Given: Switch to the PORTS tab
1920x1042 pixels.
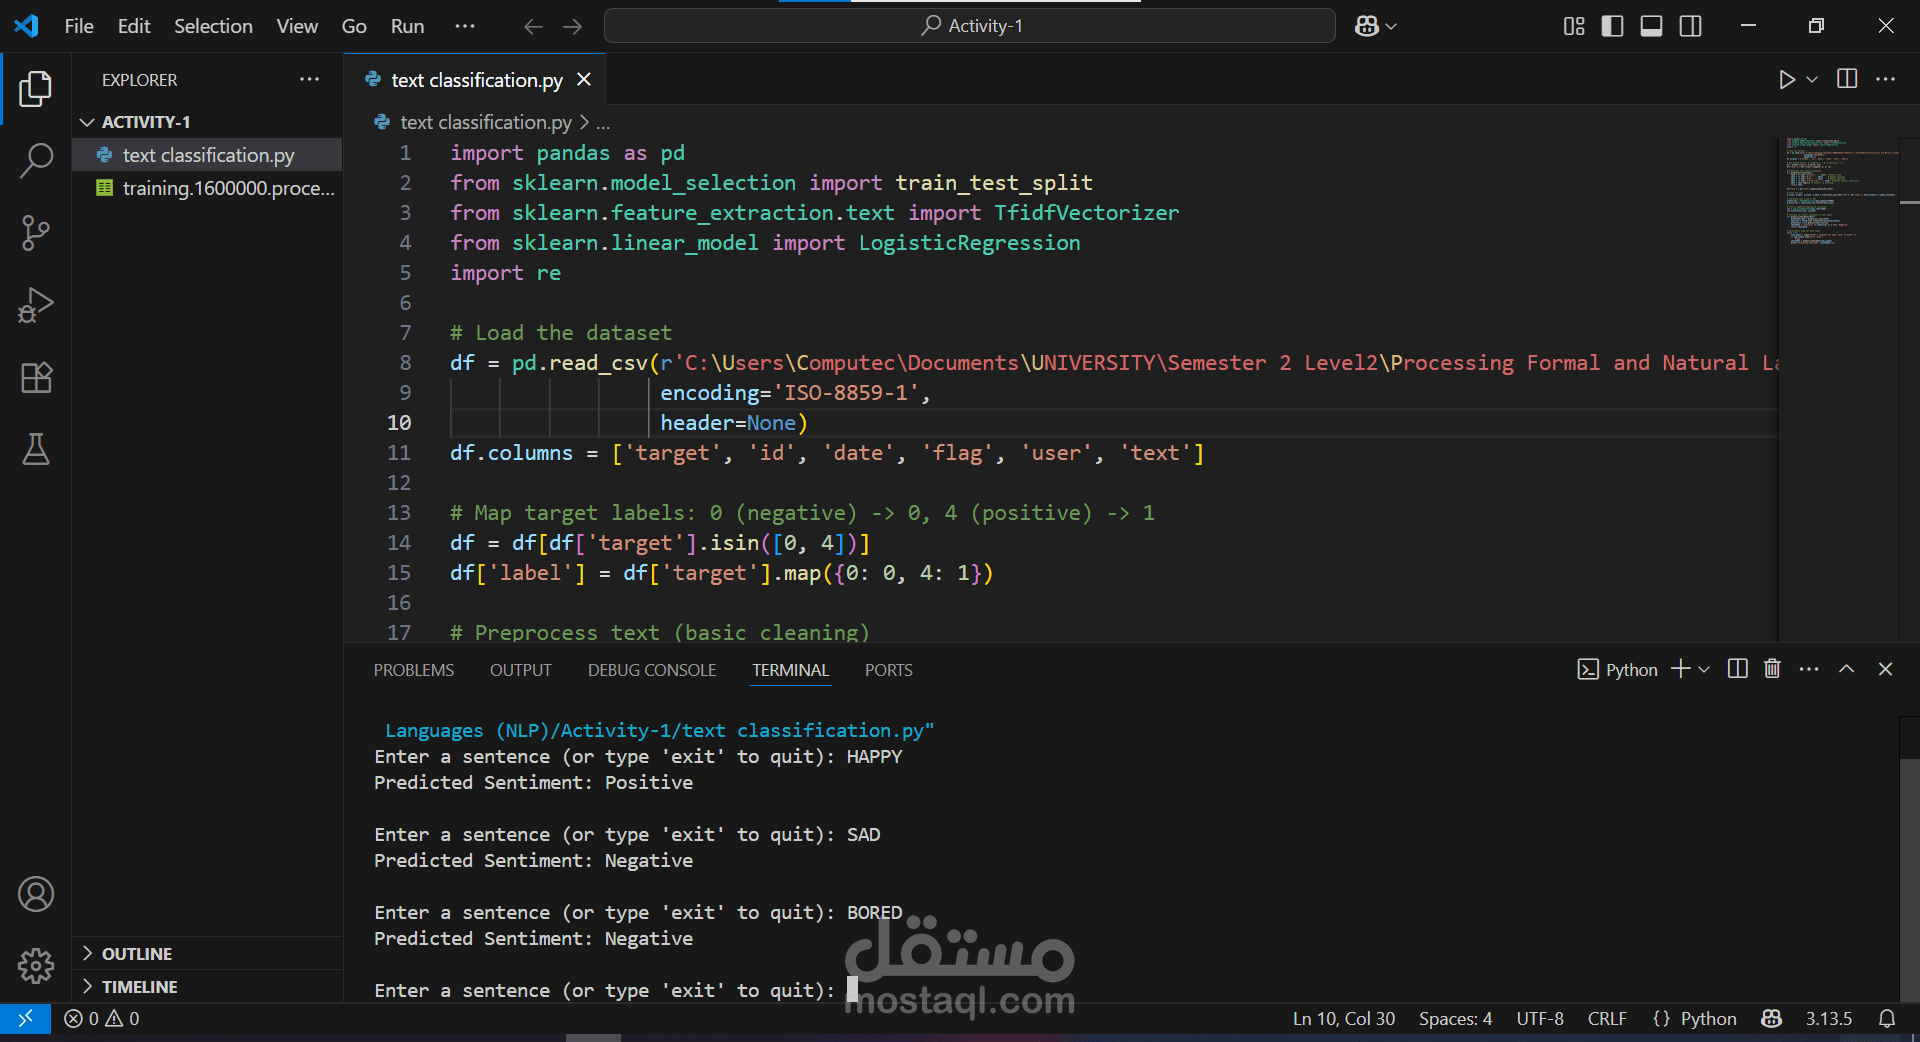Looking at the screenshot, I should point(889,670).
